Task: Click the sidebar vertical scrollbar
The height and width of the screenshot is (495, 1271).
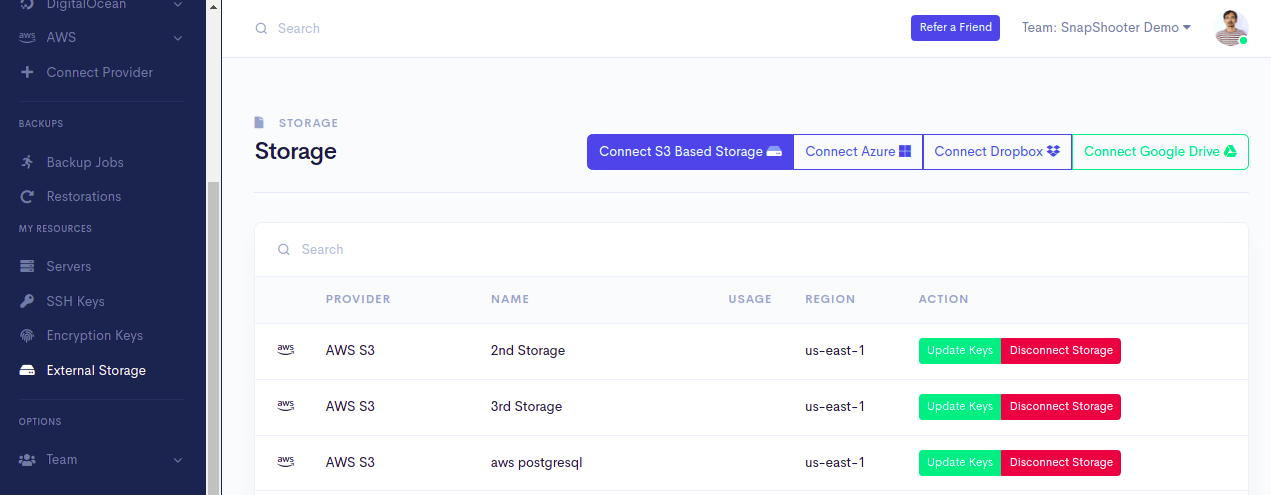Action: (x=211, y=340)
